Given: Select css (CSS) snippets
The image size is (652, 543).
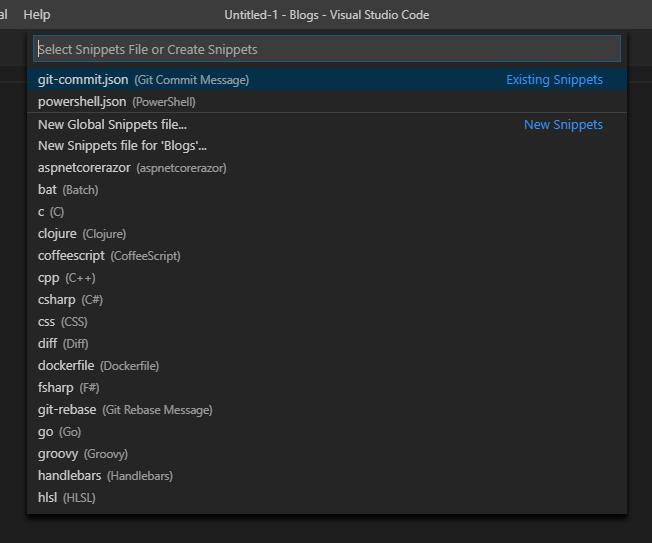Looking at the screenshot, I should point(327,322).
